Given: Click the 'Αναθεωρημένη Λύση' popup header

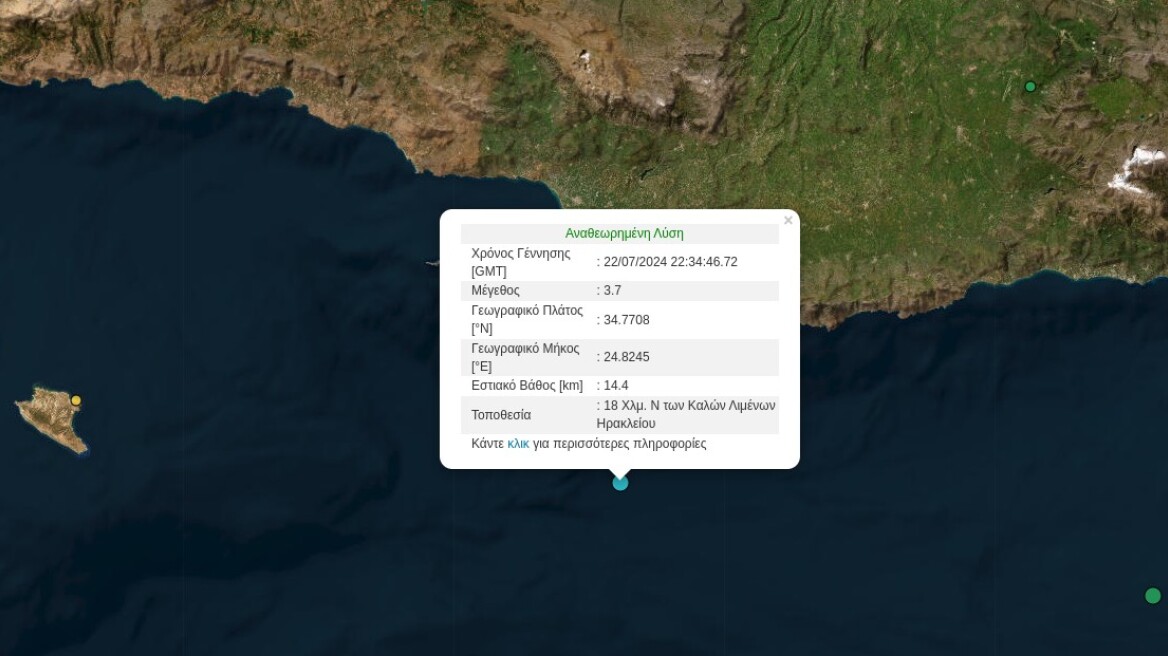Looking at the screenshot, I should click(x=624, y=233).
